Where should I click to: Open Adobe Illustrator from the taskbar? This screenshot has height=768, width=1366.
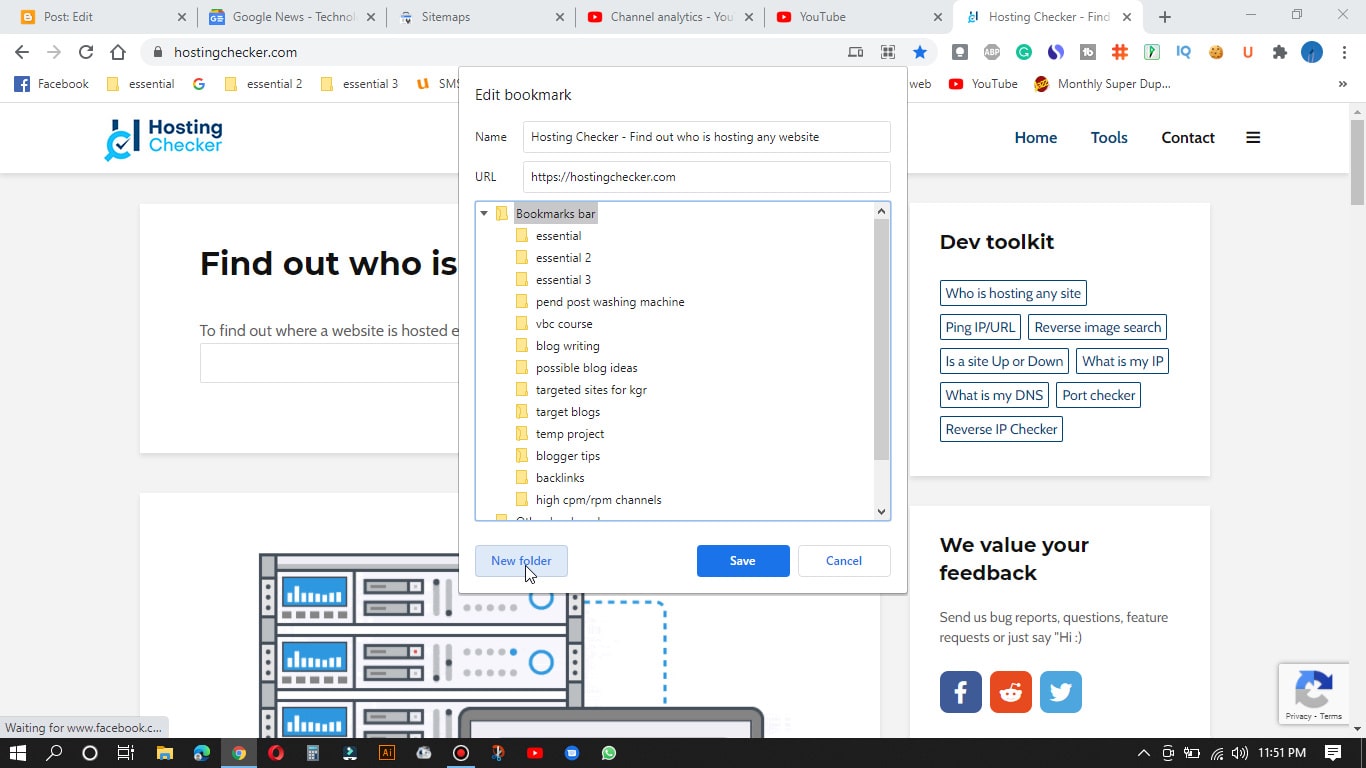[x=387, y=753]
